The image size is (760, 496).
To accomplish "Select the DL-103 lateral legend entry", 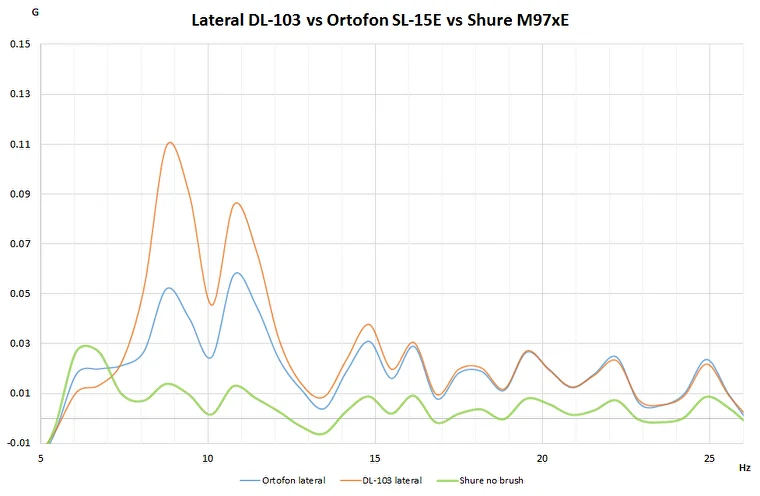I will click(x=381, y=480).
